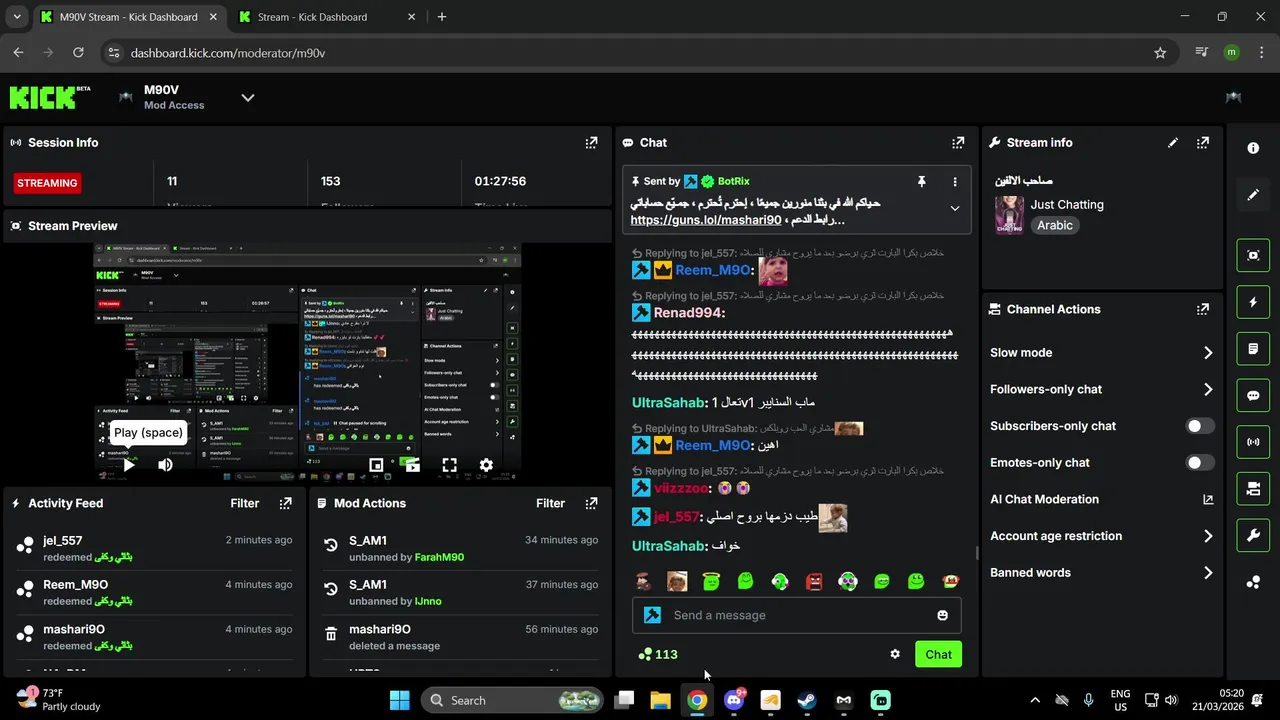Screen dimensions: 1280x720
Task: Open Mod Actions Filter
Action: pos(551,504)
